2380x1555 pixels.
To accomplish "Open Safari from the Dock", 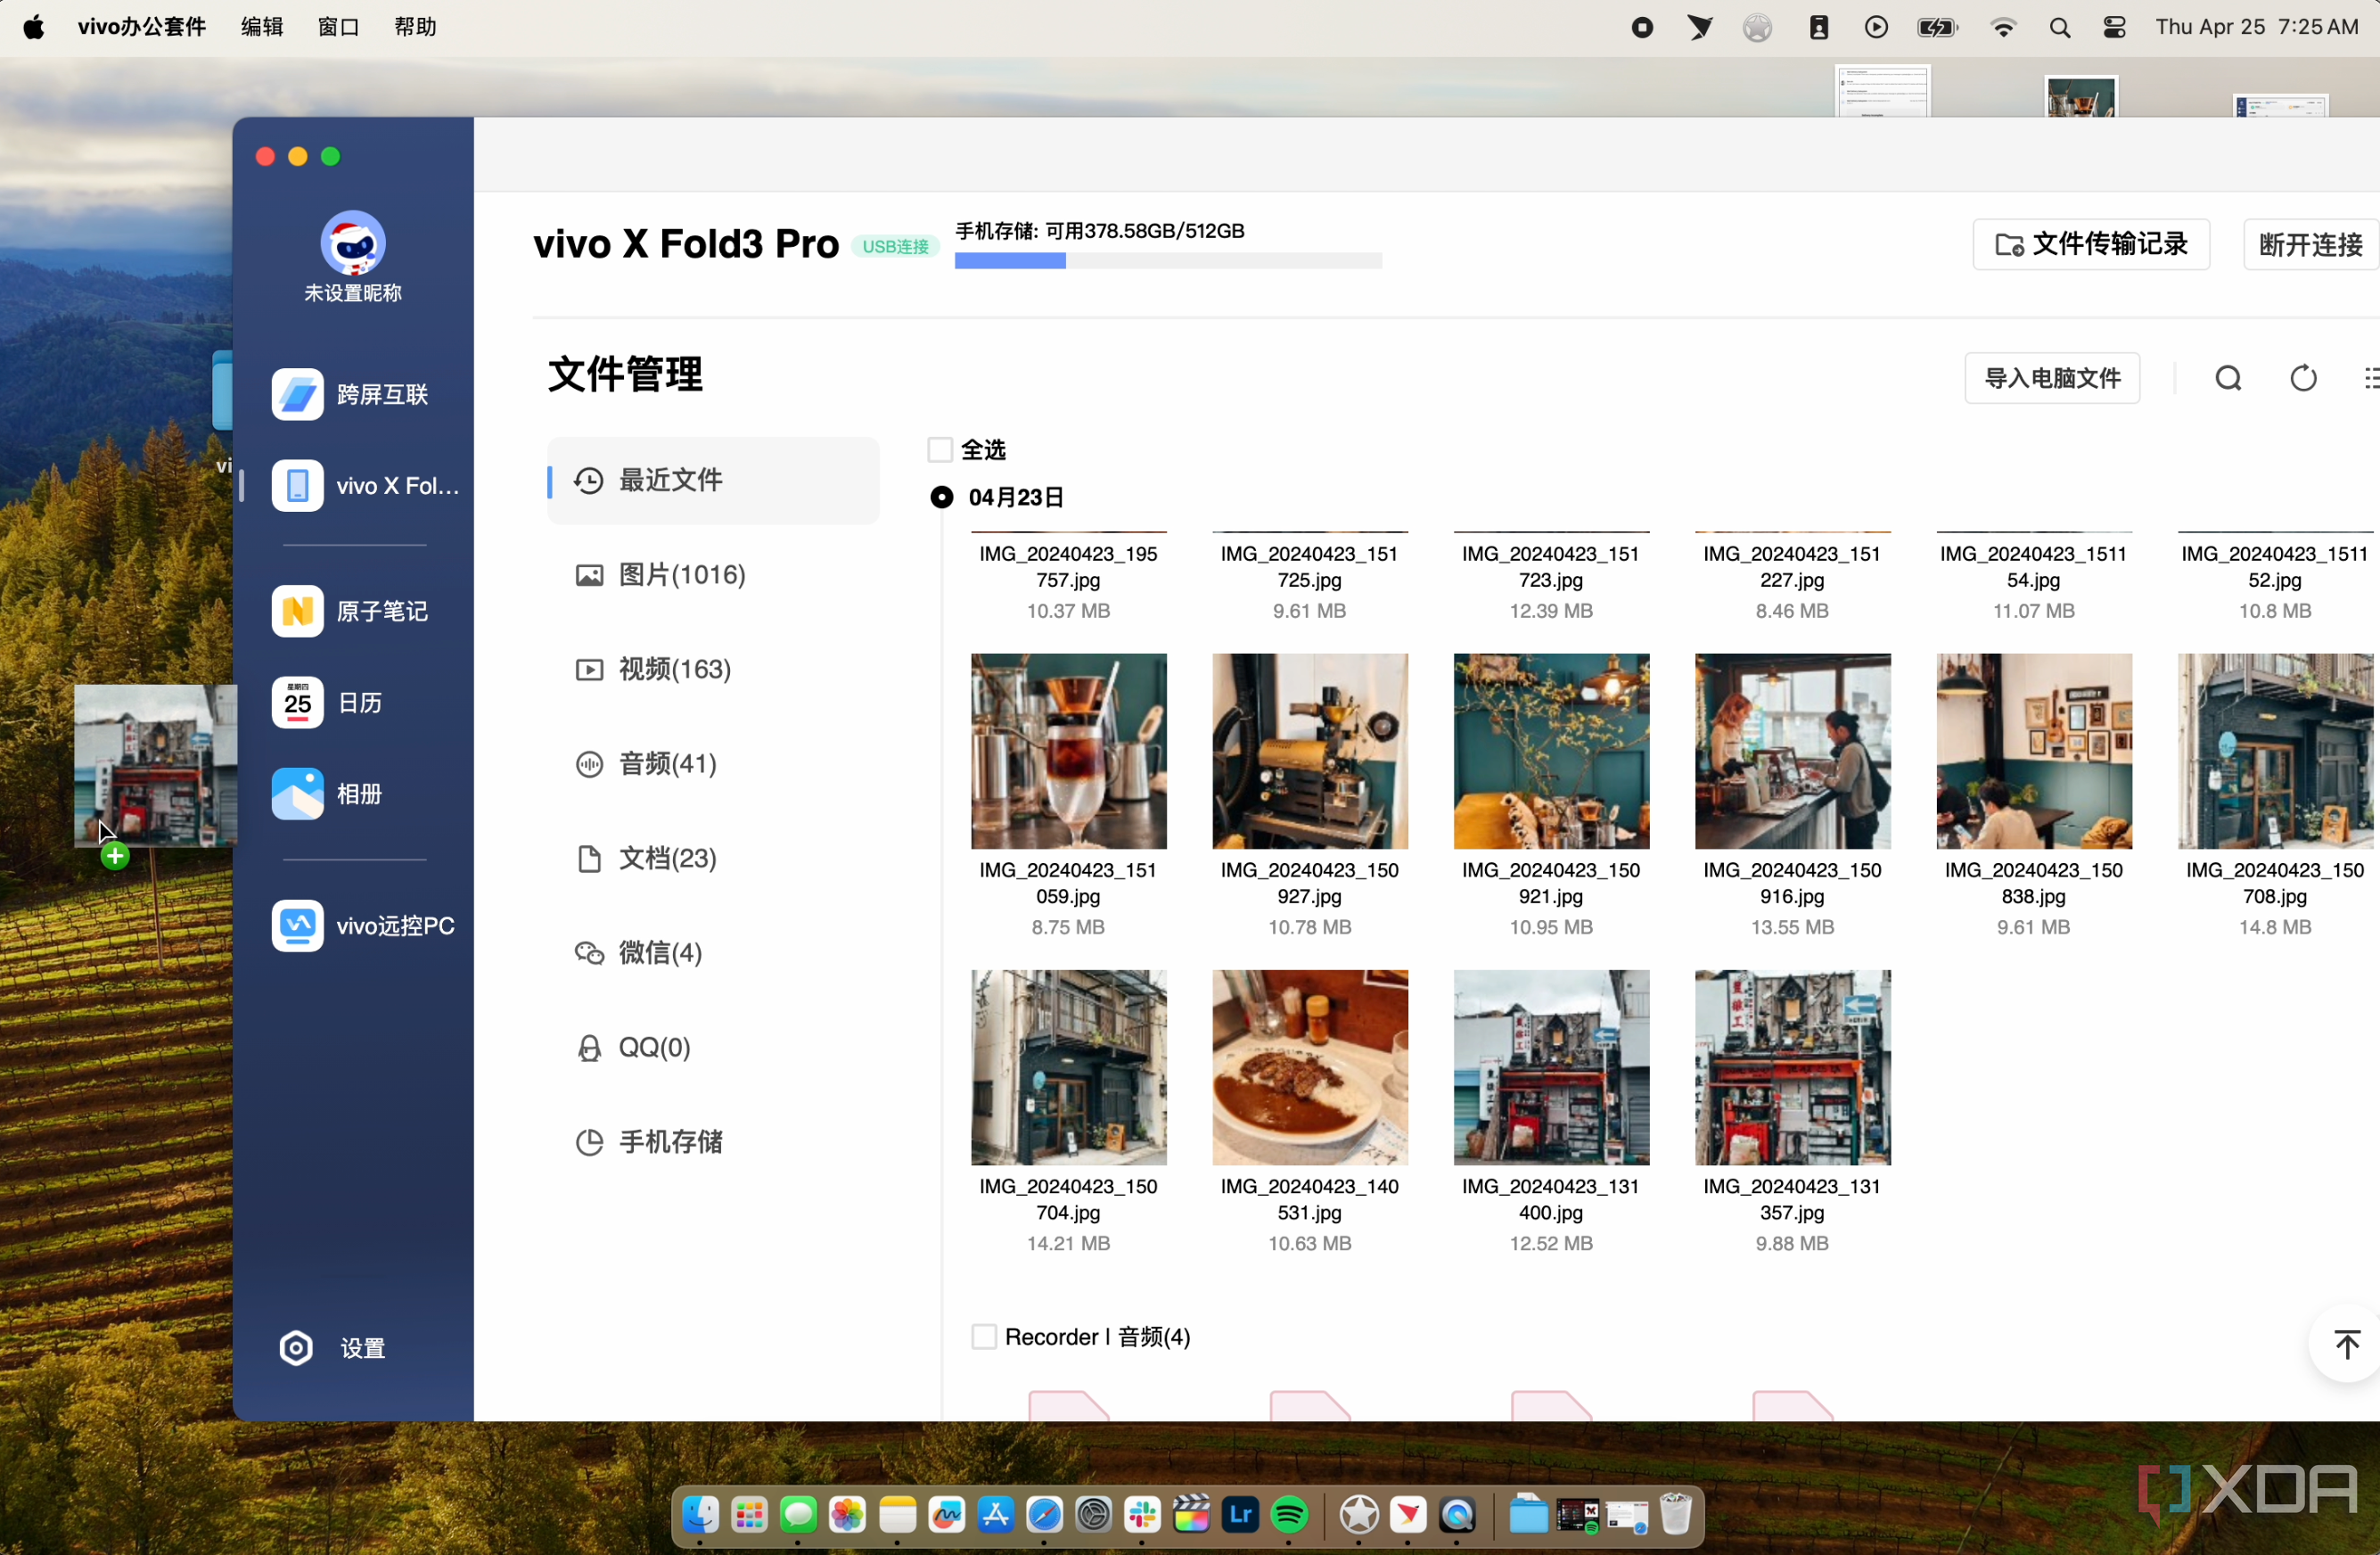I will click(x=1044, y=1515).
